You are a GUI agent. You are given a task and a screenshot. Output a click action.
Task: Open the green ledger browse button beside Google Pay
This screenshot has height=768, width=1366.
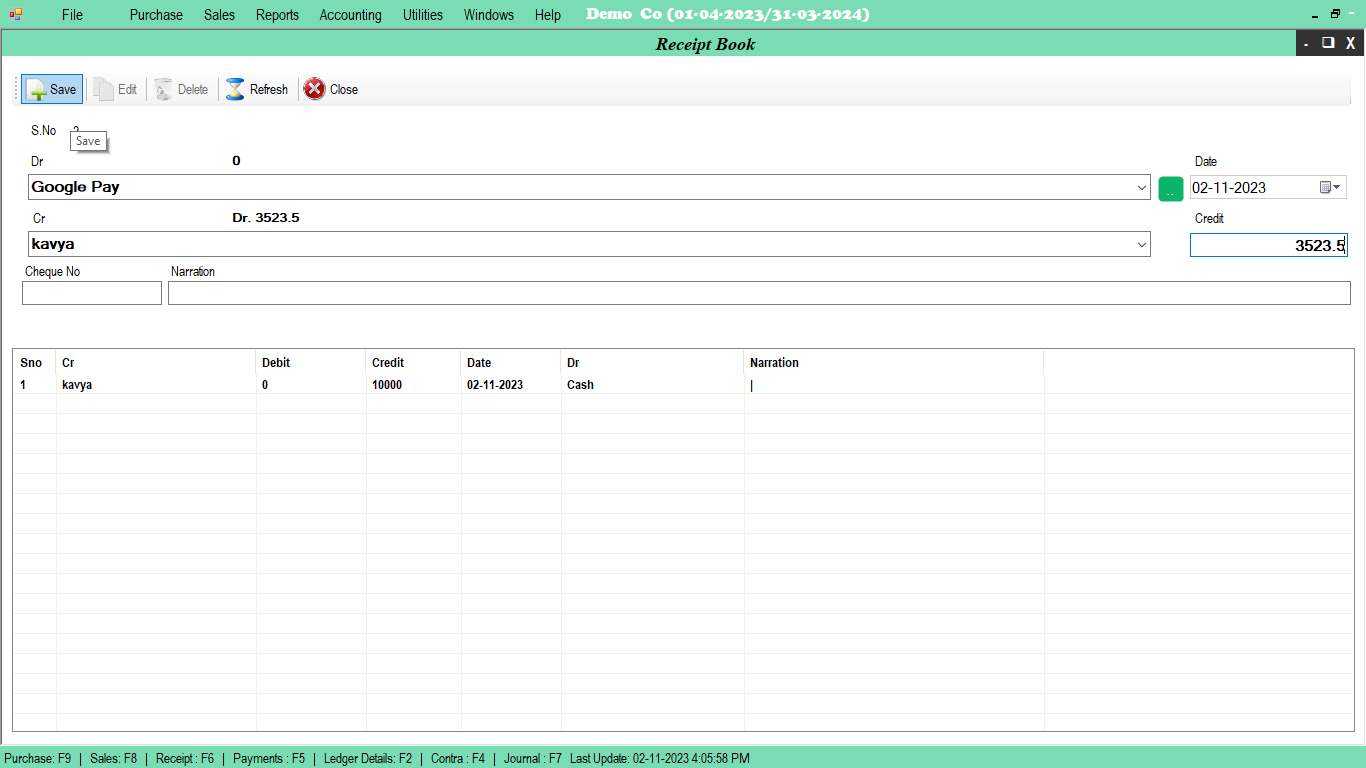coord(1170,188)
